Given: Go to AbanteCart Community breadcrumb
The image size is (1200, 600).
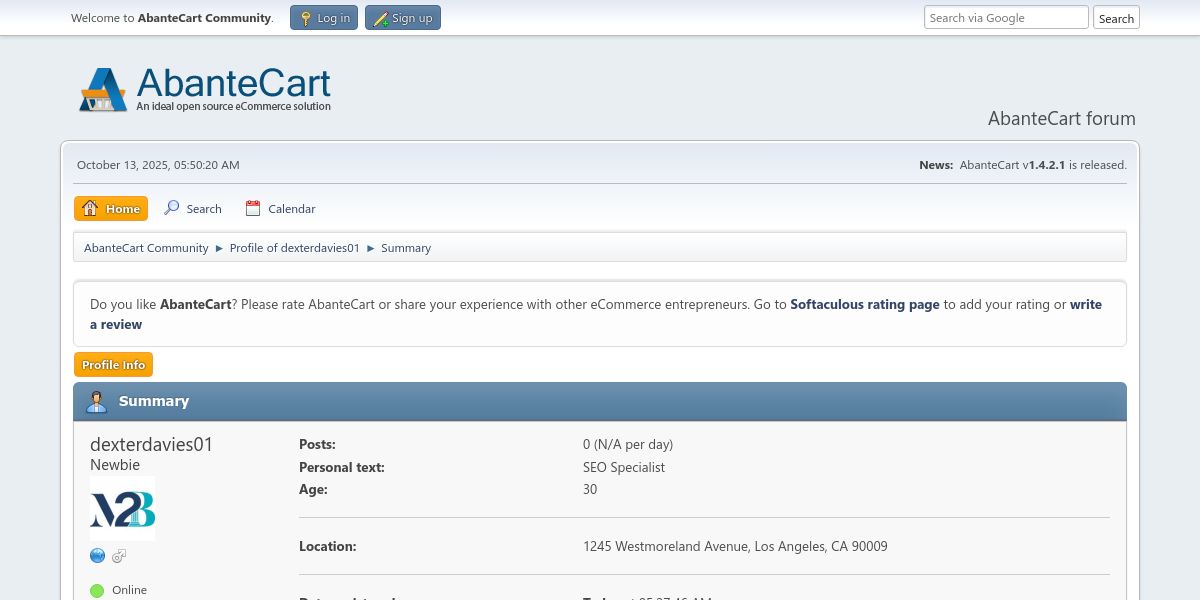Looking at the screenshot, I should click(x=146, y=248).
